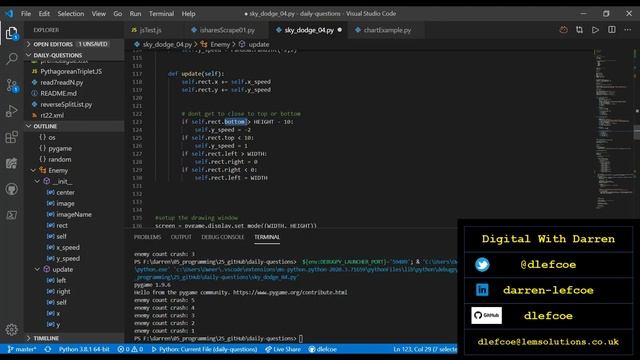
Task: Switch to the Problems panel tab
Action: tap(147, 237)
